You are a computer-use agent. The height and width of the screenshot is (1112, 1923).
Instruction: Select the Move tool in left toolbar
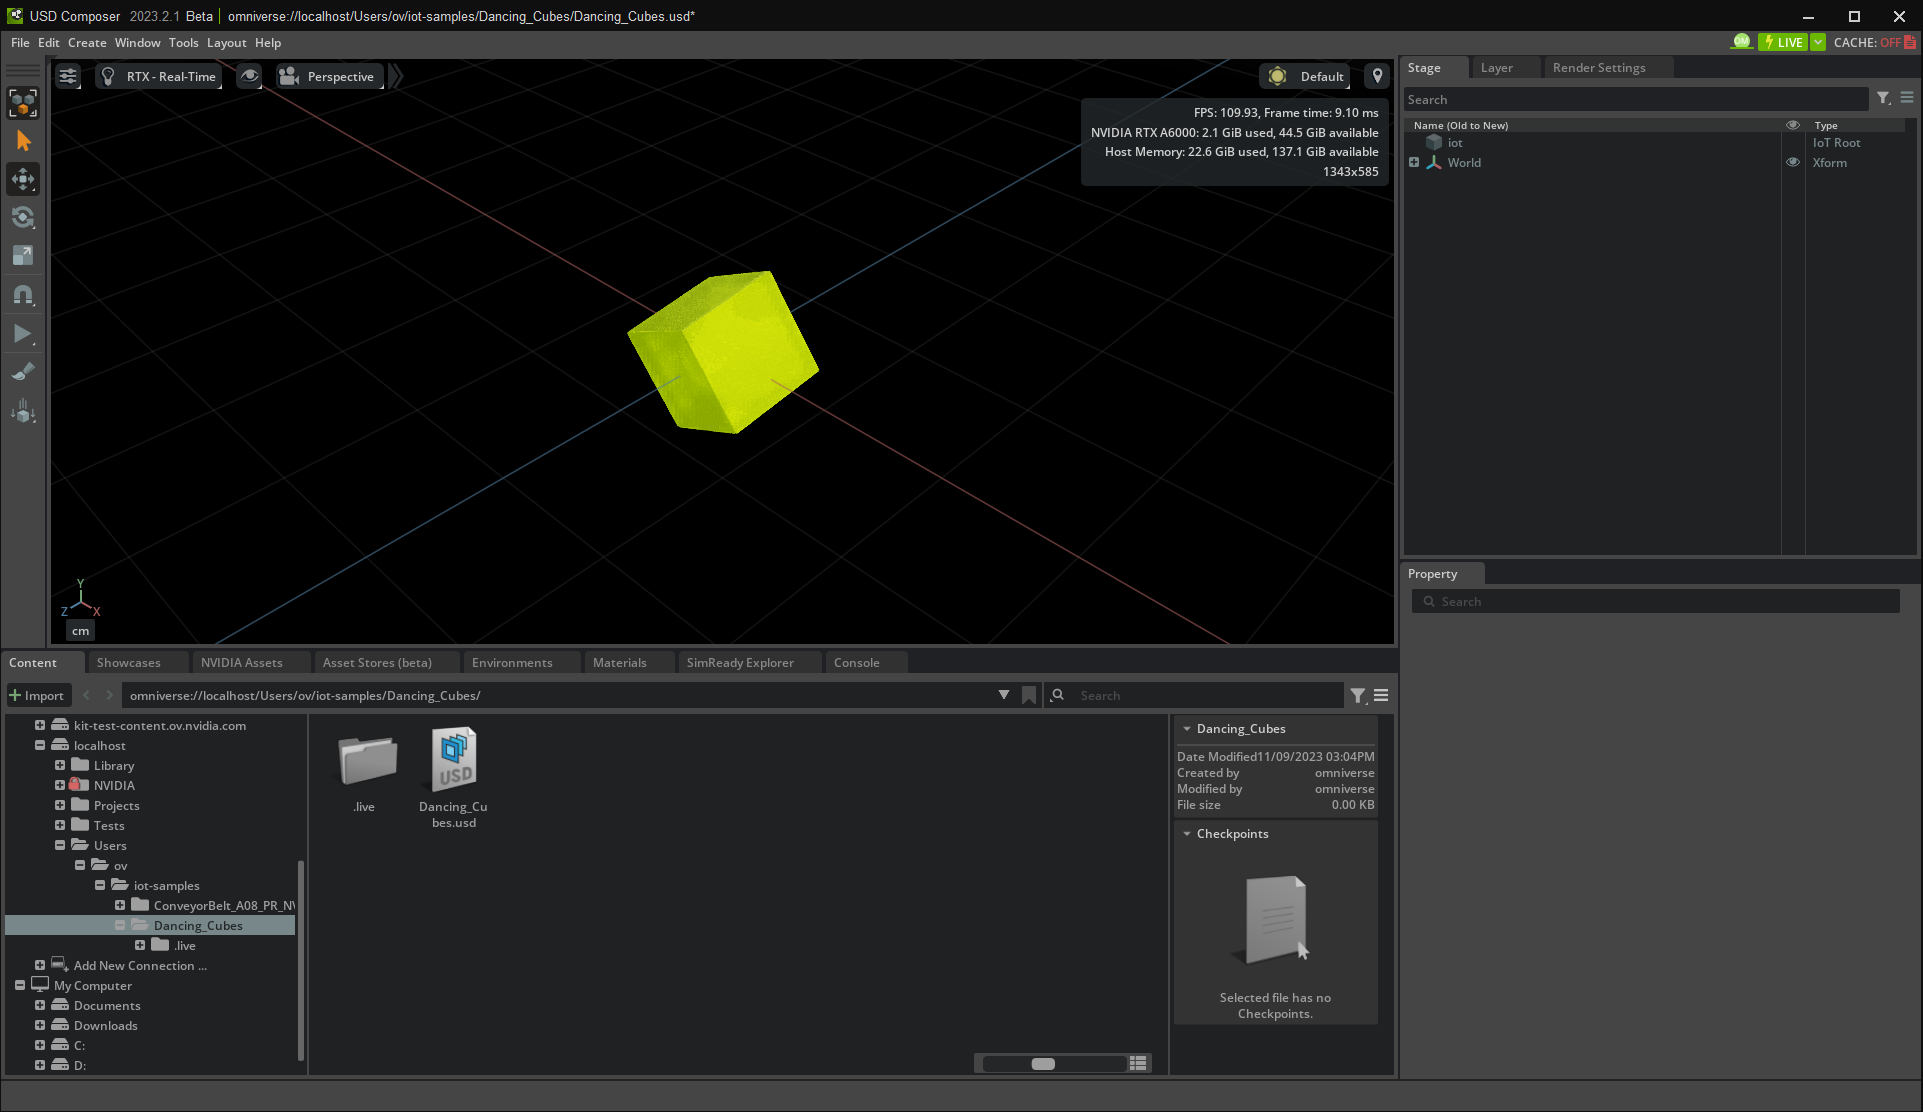(23, 179)
